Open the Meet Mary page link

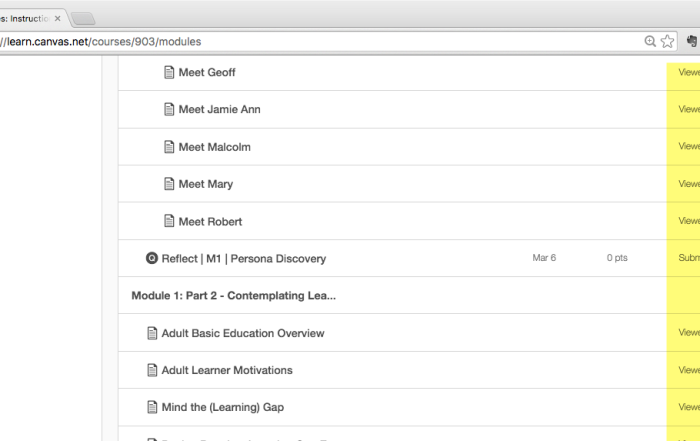(205, 184)
